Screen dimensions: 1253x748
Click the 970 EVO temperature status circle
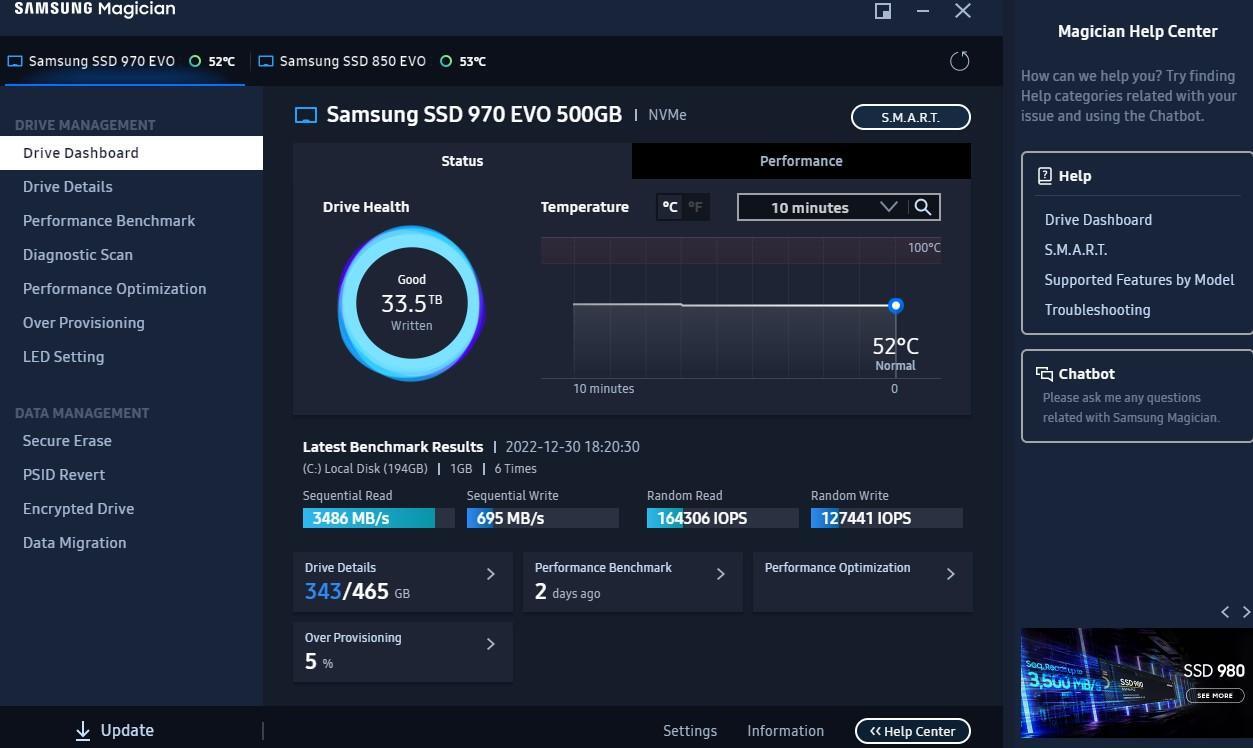click(x=195, y=61)
